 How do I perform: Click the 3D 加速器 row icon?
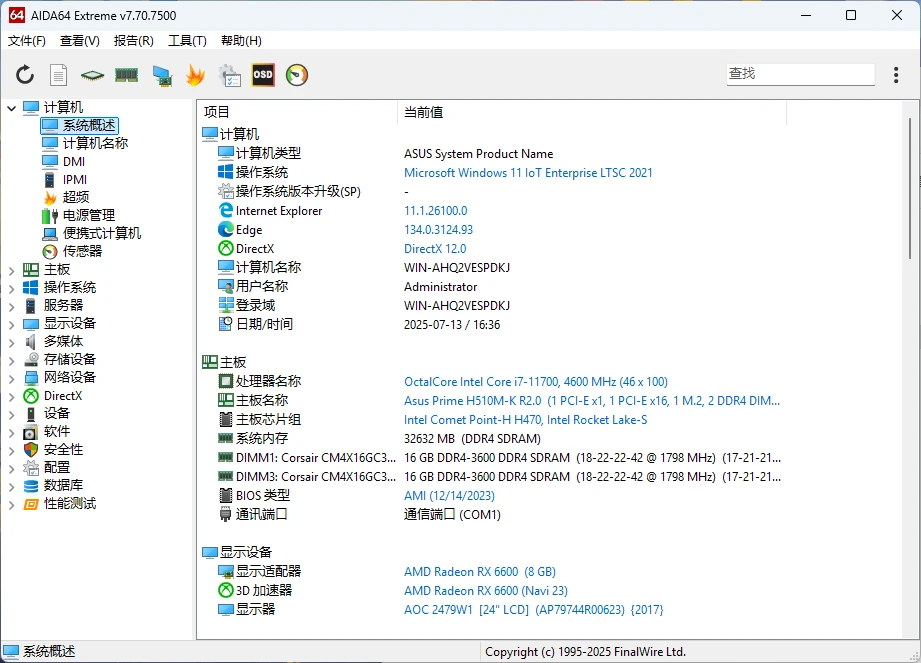(226, 590)
